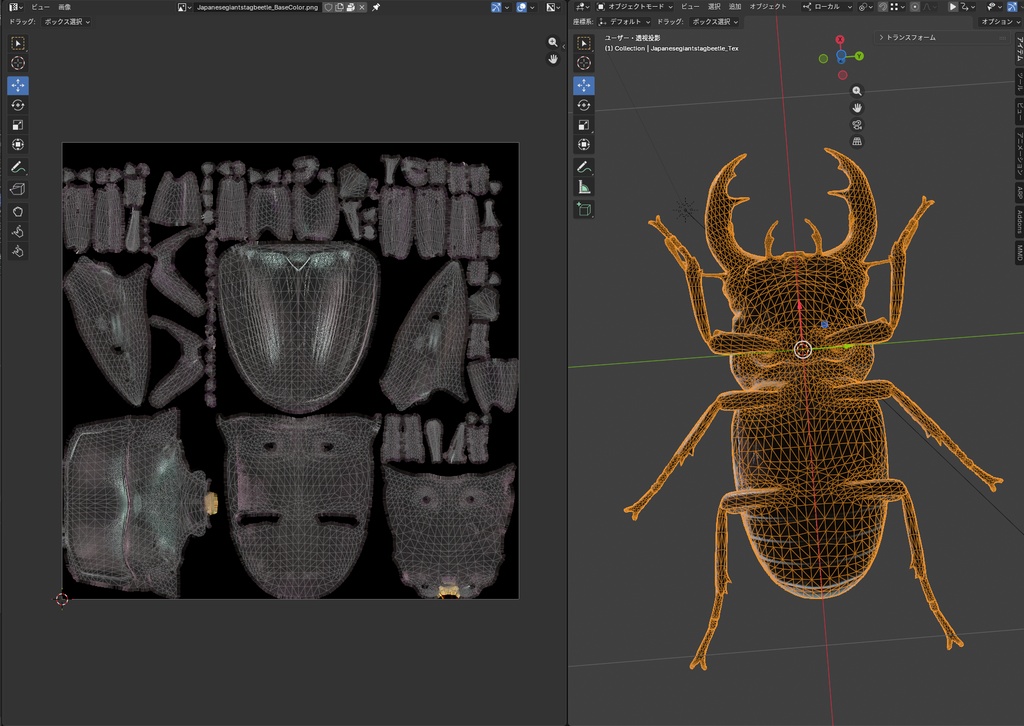Switch to the ARP sidebar tab

tap(1018, 193)
